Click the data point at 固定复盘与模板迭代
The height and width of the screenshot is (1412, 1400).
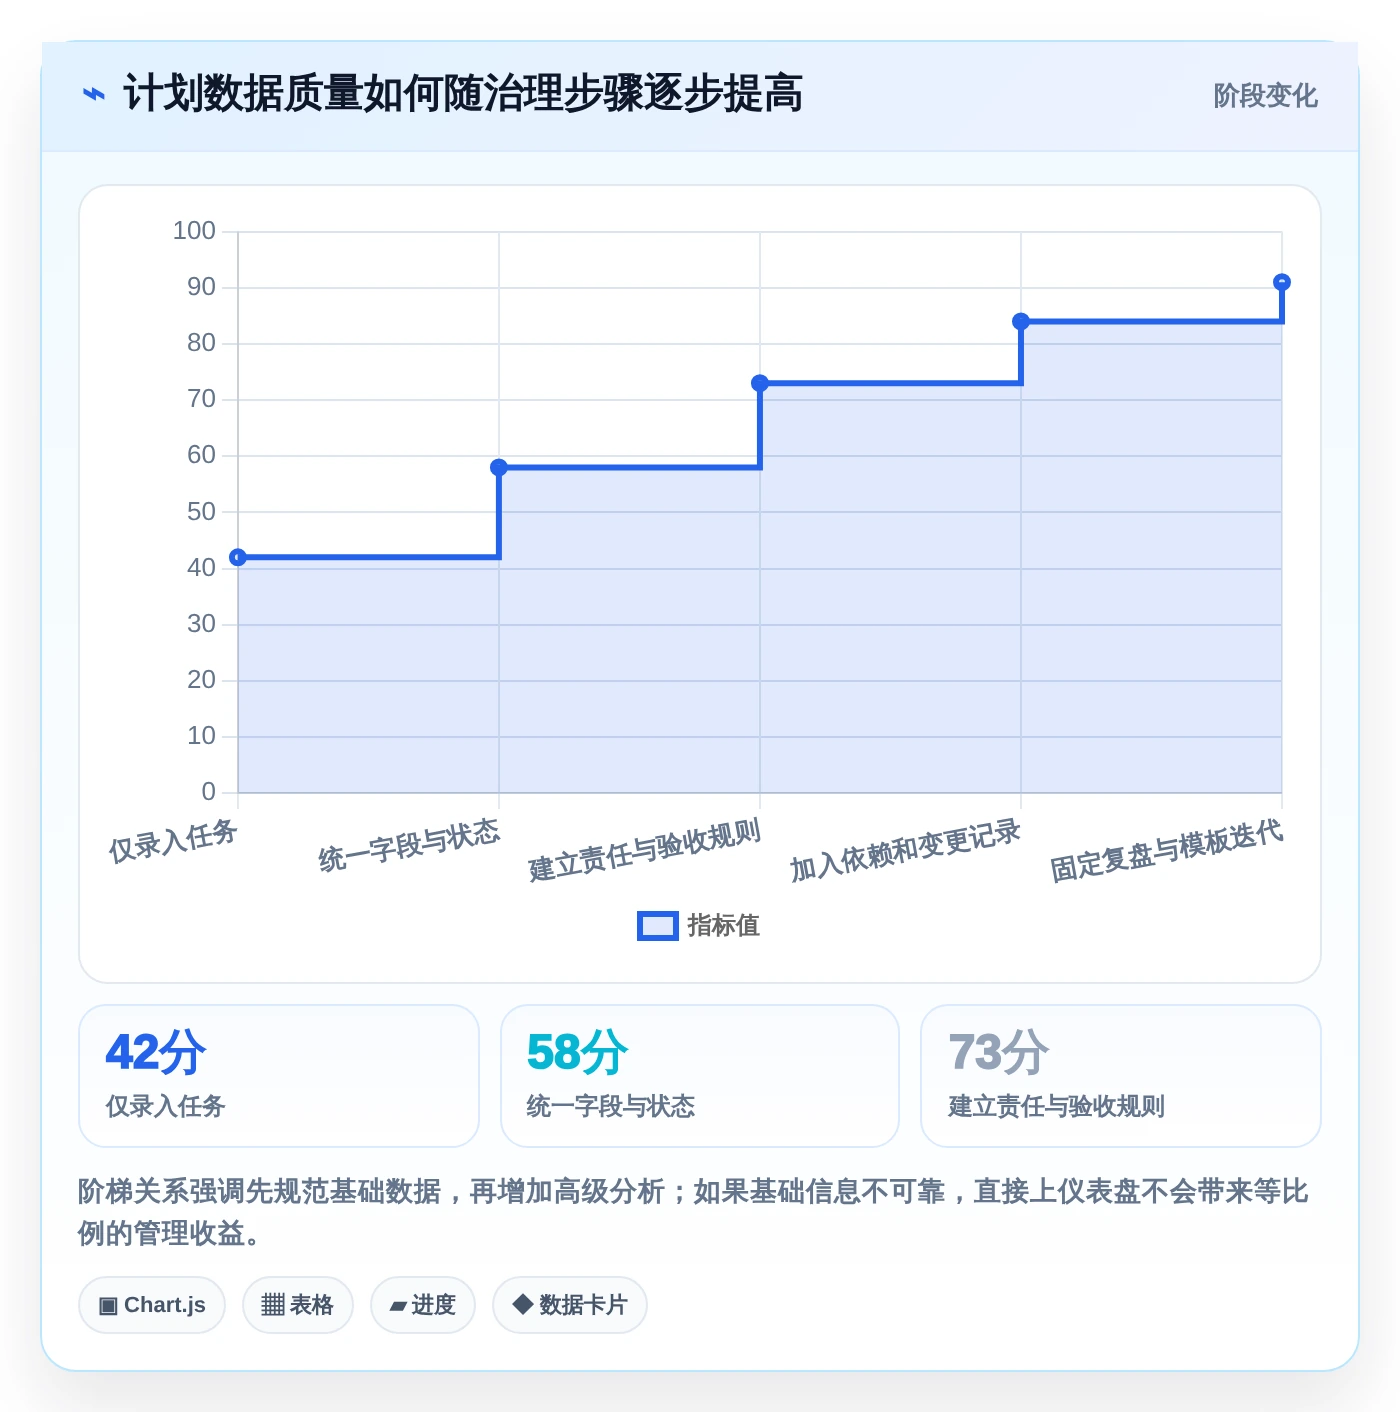[1282, 282]
